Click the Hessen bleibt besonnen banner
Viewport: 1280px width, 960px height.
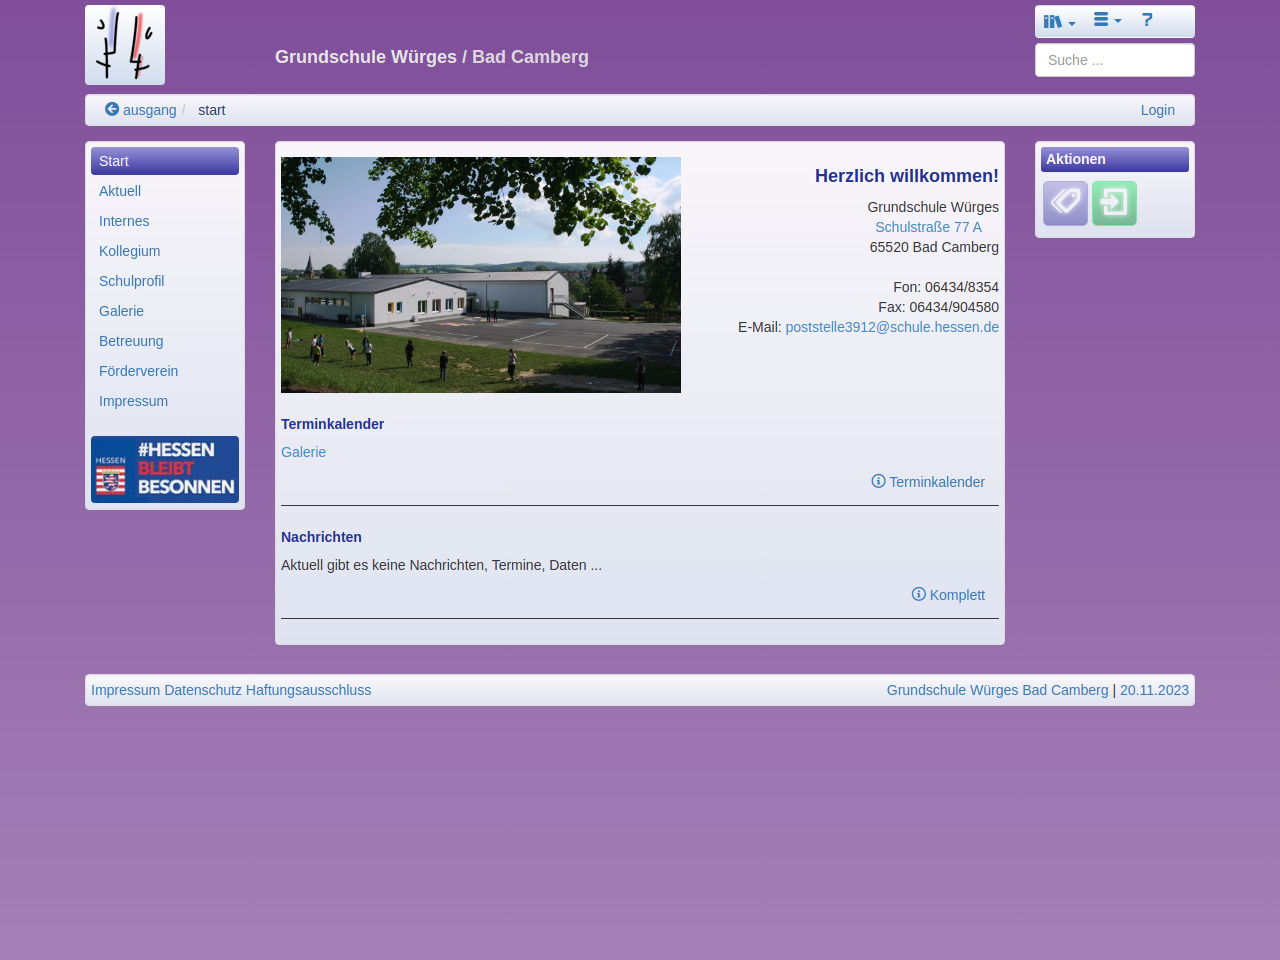pyautogui.click(x=165, y=469)
